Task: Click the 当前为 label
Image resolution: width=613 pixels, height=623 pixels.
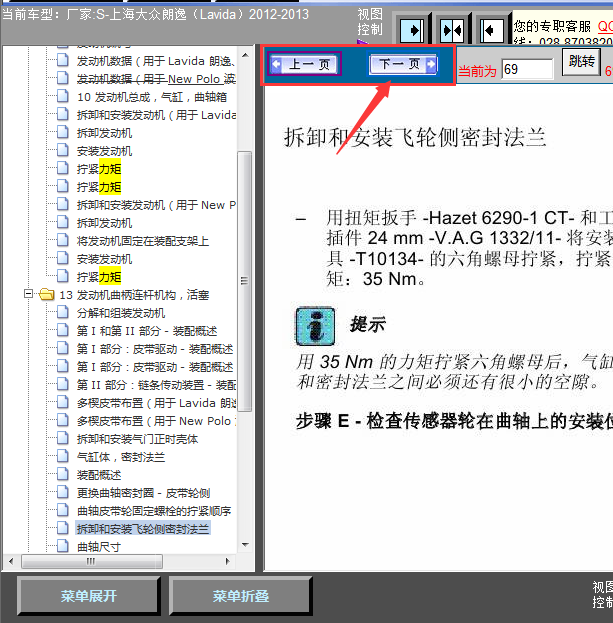Action: click(477, 72)
